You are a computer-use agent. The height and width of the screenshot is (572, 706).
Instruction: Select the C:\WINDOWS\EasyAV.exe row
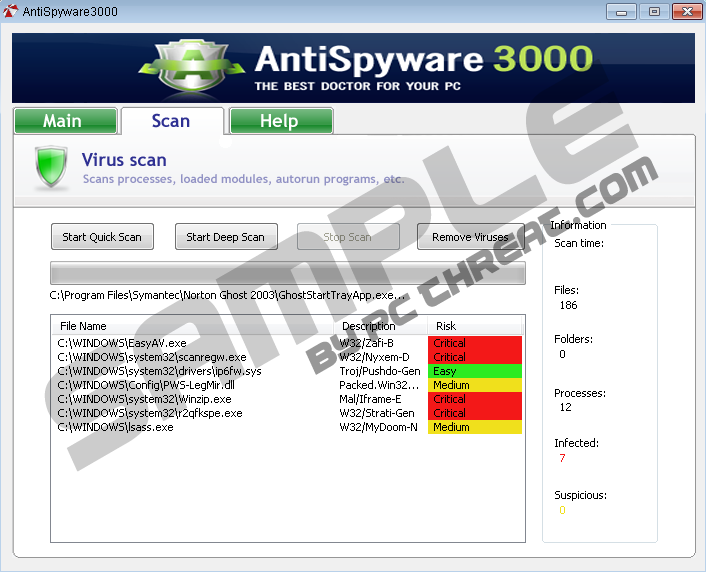287,343
